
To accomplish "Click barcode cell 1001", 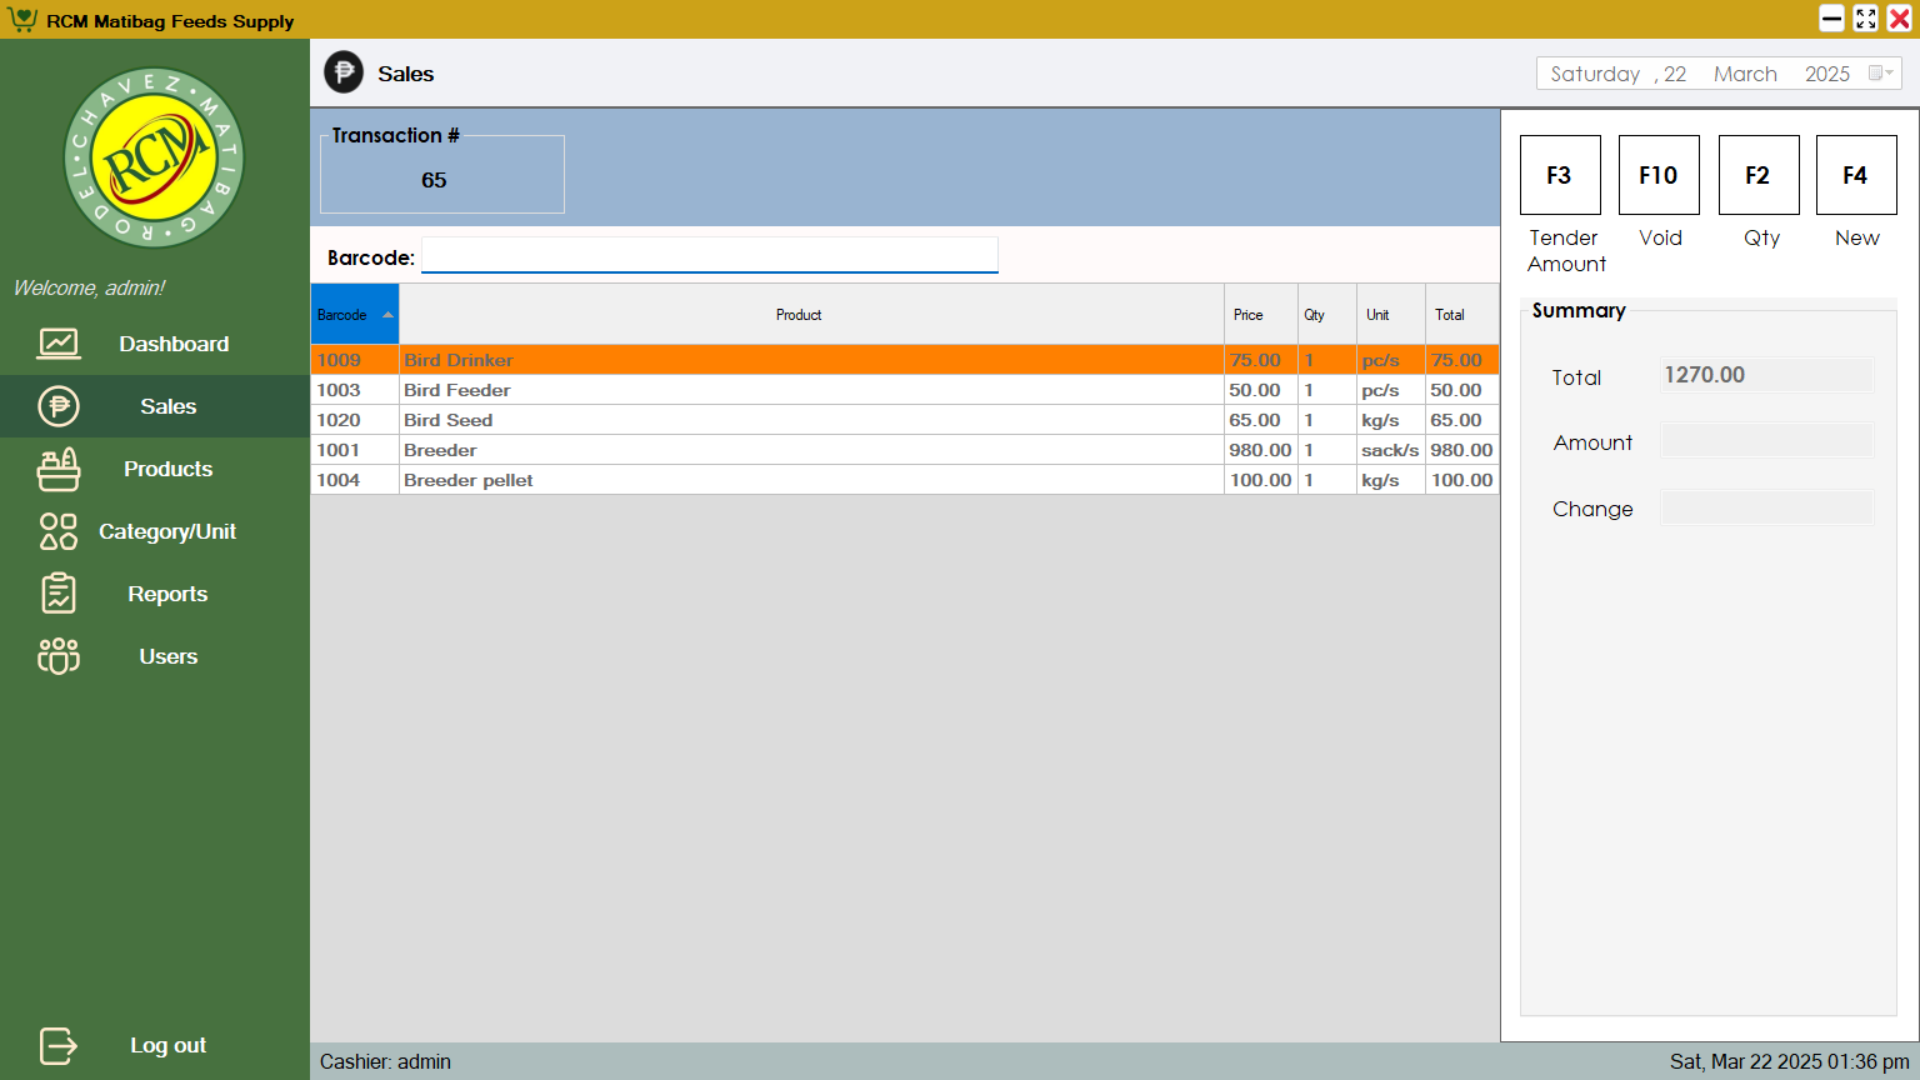I will (x=355, y=450).
